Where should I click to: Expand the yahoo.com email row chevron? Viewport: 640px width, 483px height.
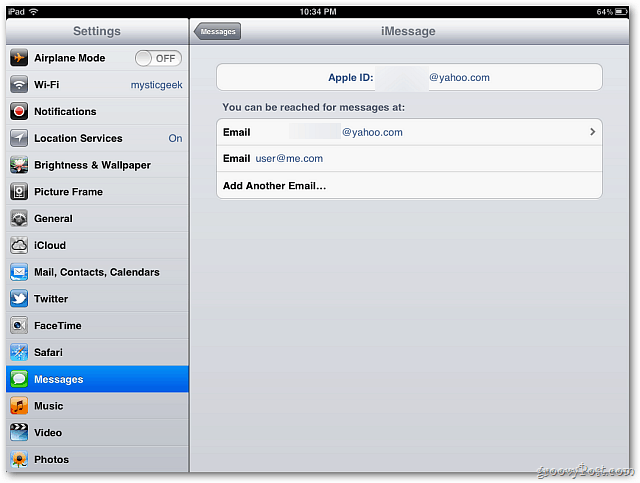[x=592, y=132]
